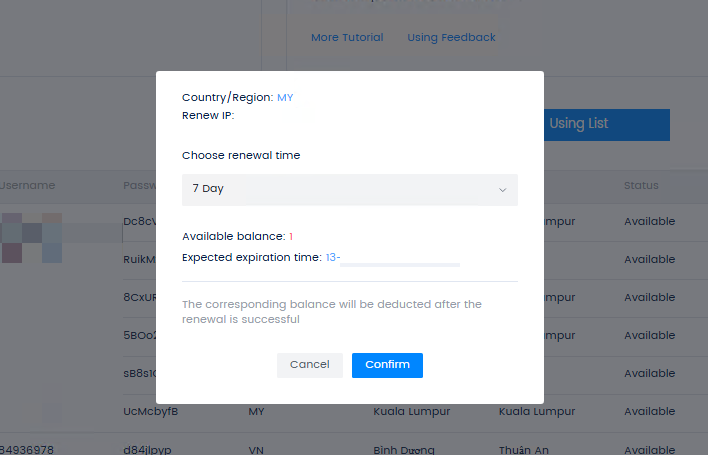Viewport: 708px width, 455px height.
Task: Click the Bình Dương table cell
Action: click(403, 450)
